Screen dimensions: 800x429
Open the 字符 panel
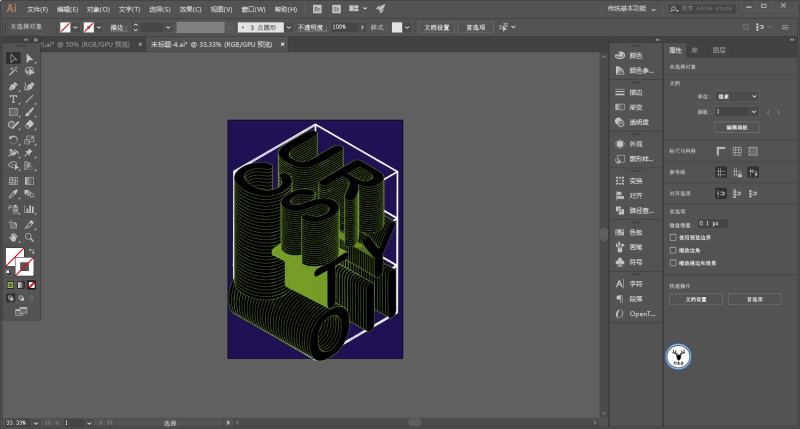pyautogui.click(x=636, y=284)
